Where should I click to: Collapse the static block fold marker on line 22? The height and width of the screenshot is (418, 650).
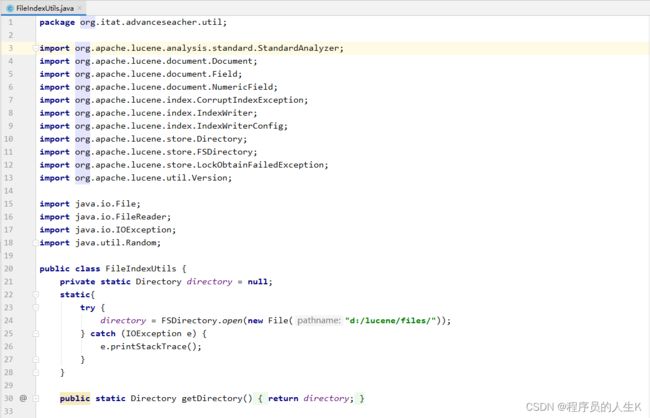click(35, 294)
